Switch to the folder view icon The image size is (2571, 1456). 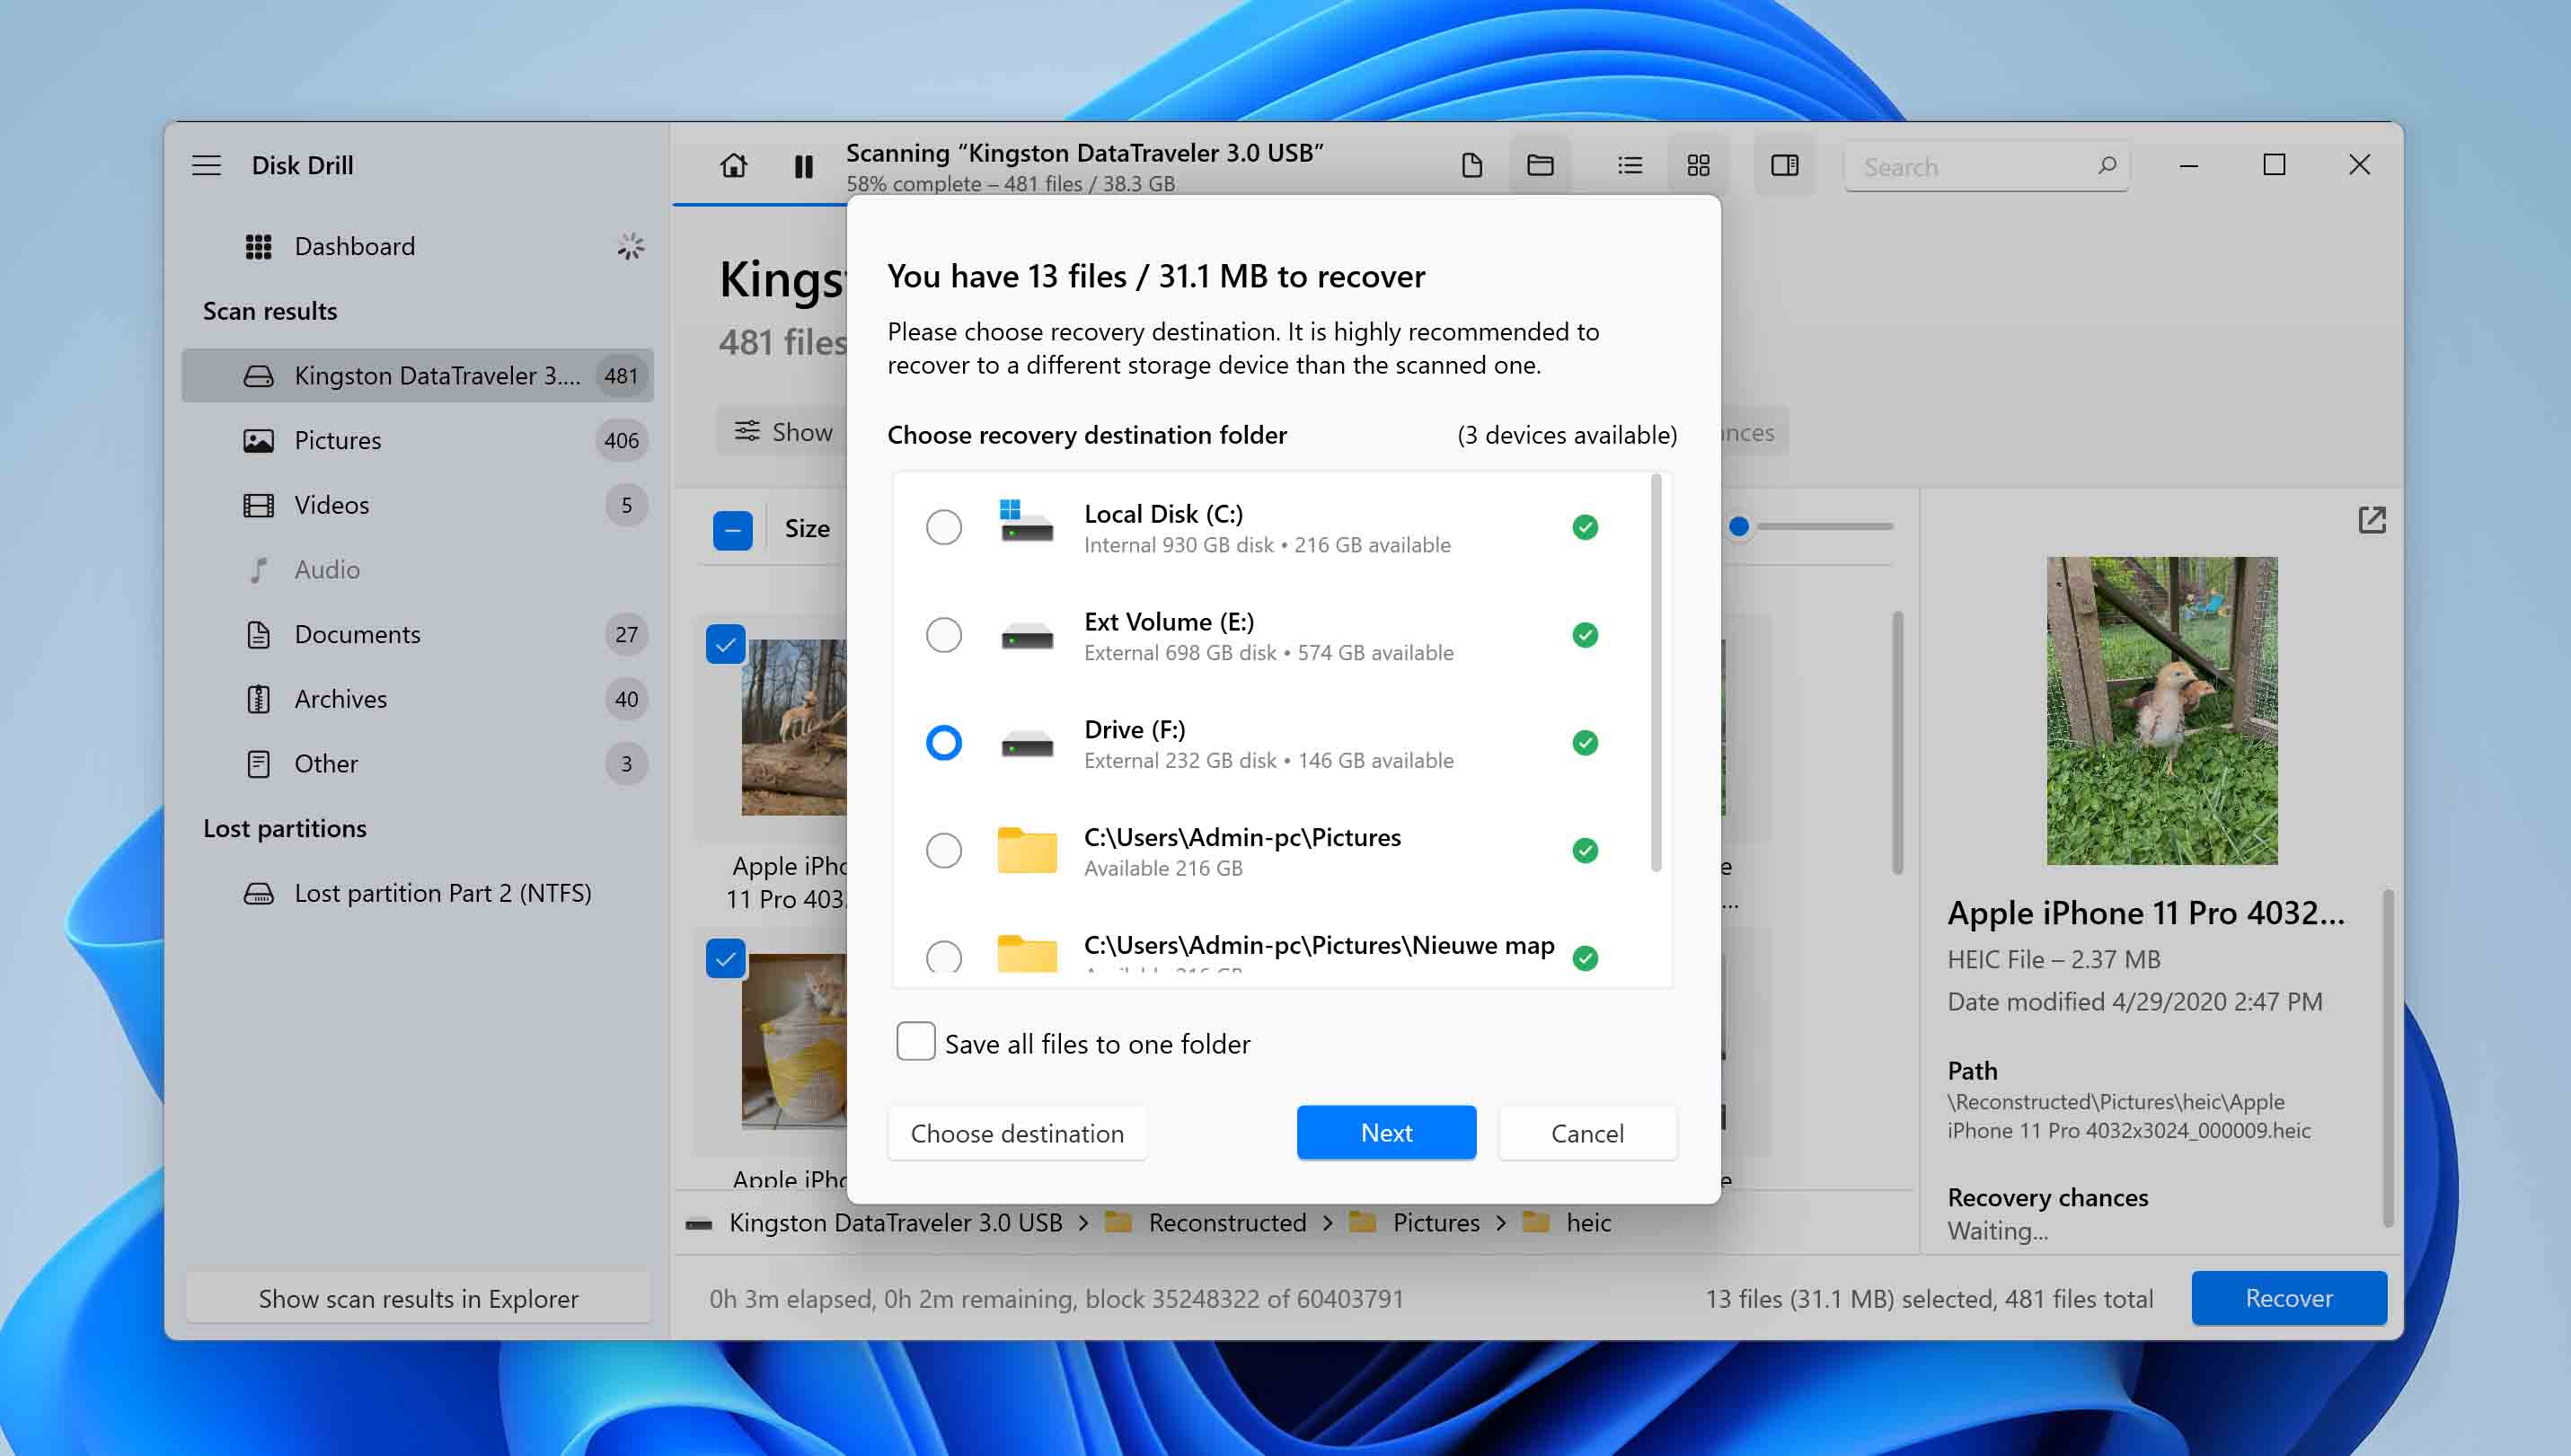[x=1540, y=165]
